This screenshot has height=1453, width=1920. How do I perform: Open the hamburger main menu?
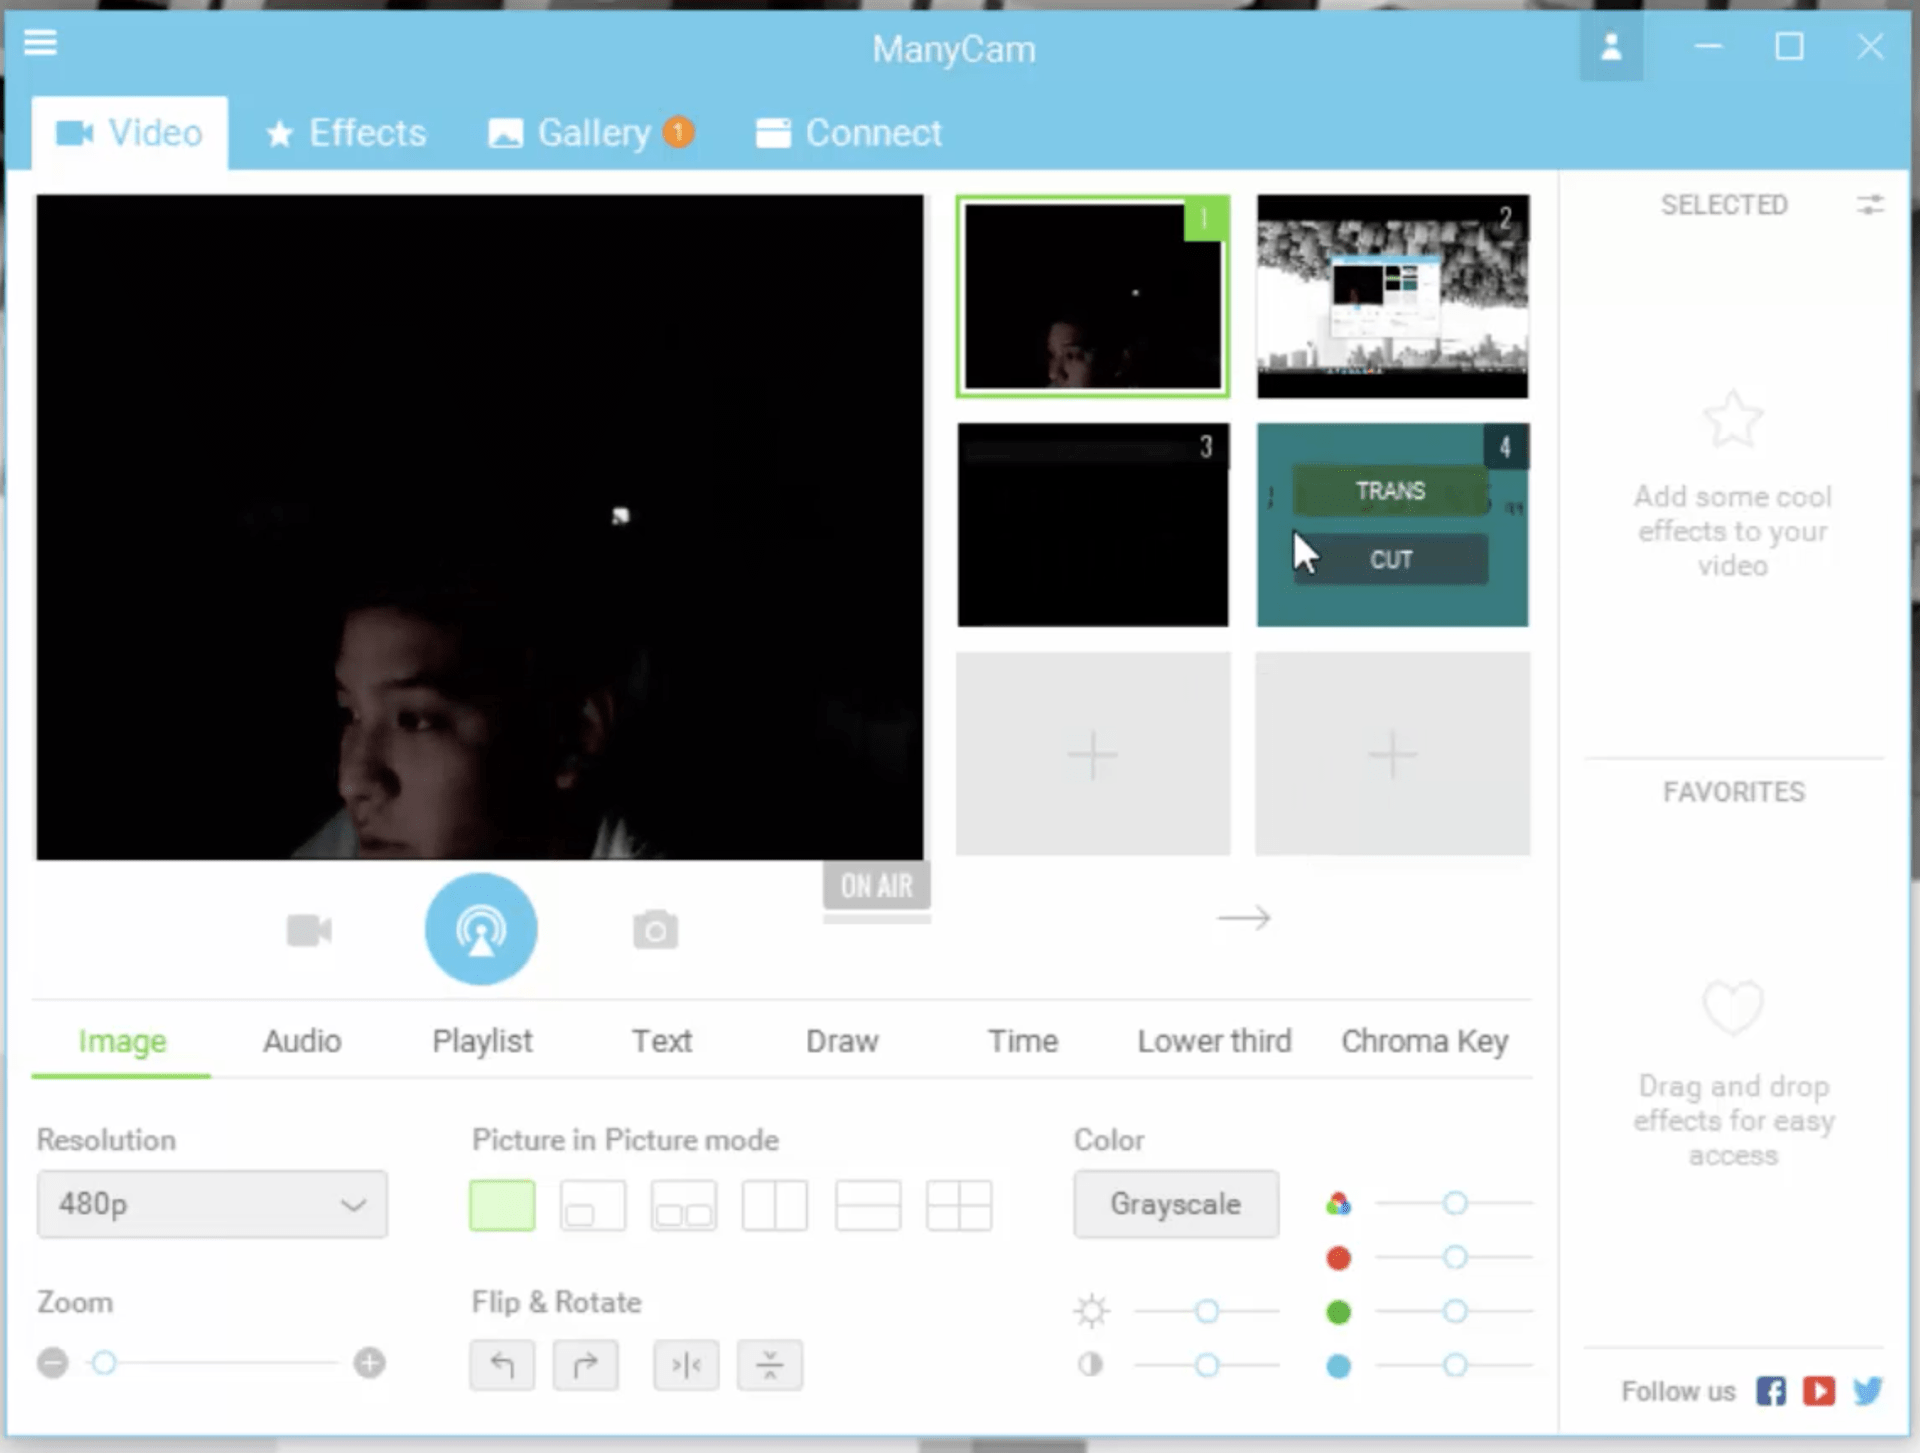(40, 42)
